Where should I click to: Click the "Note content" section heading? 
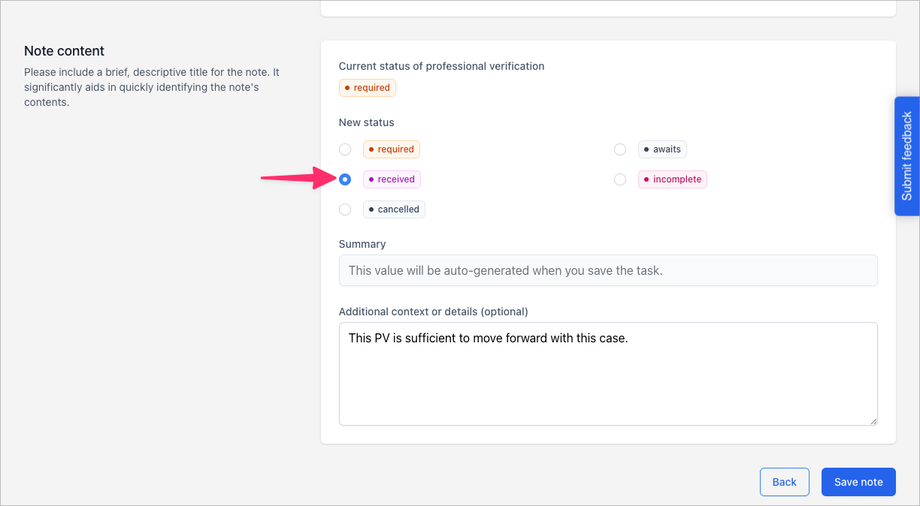point(64,51)
